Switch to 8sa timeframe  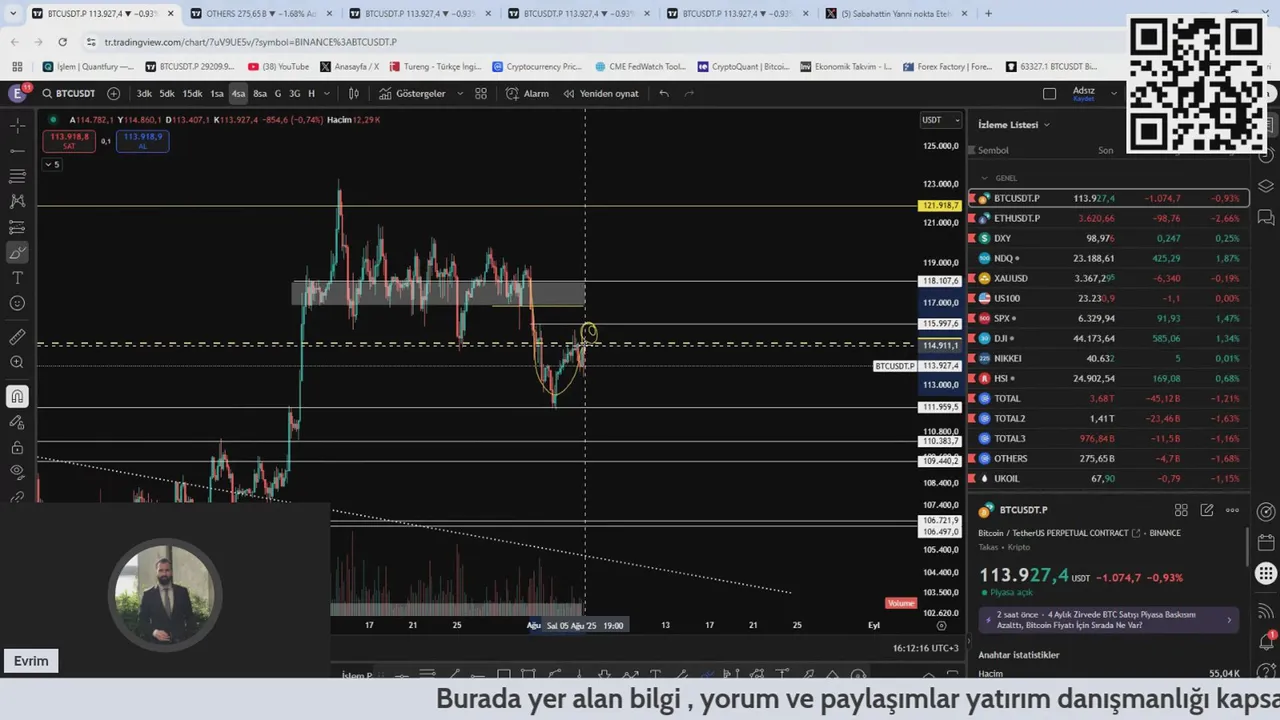point(260,93)
